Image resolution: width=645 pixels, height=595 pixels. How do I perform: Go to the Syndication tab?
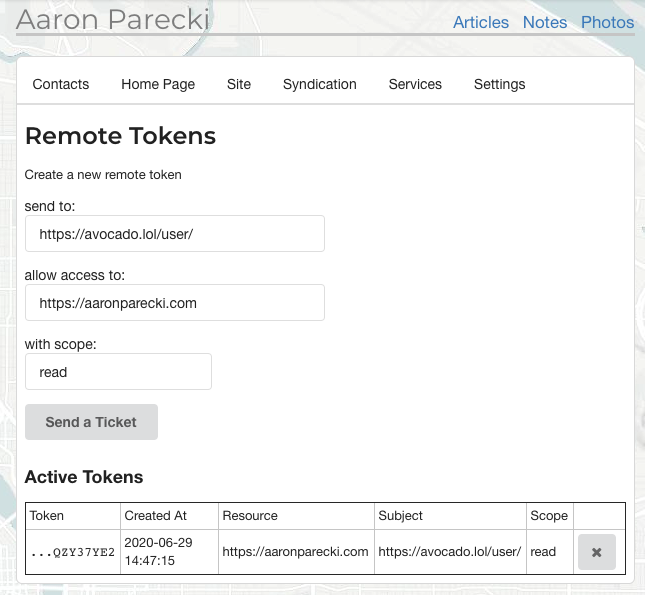click(x=320, y=84)
